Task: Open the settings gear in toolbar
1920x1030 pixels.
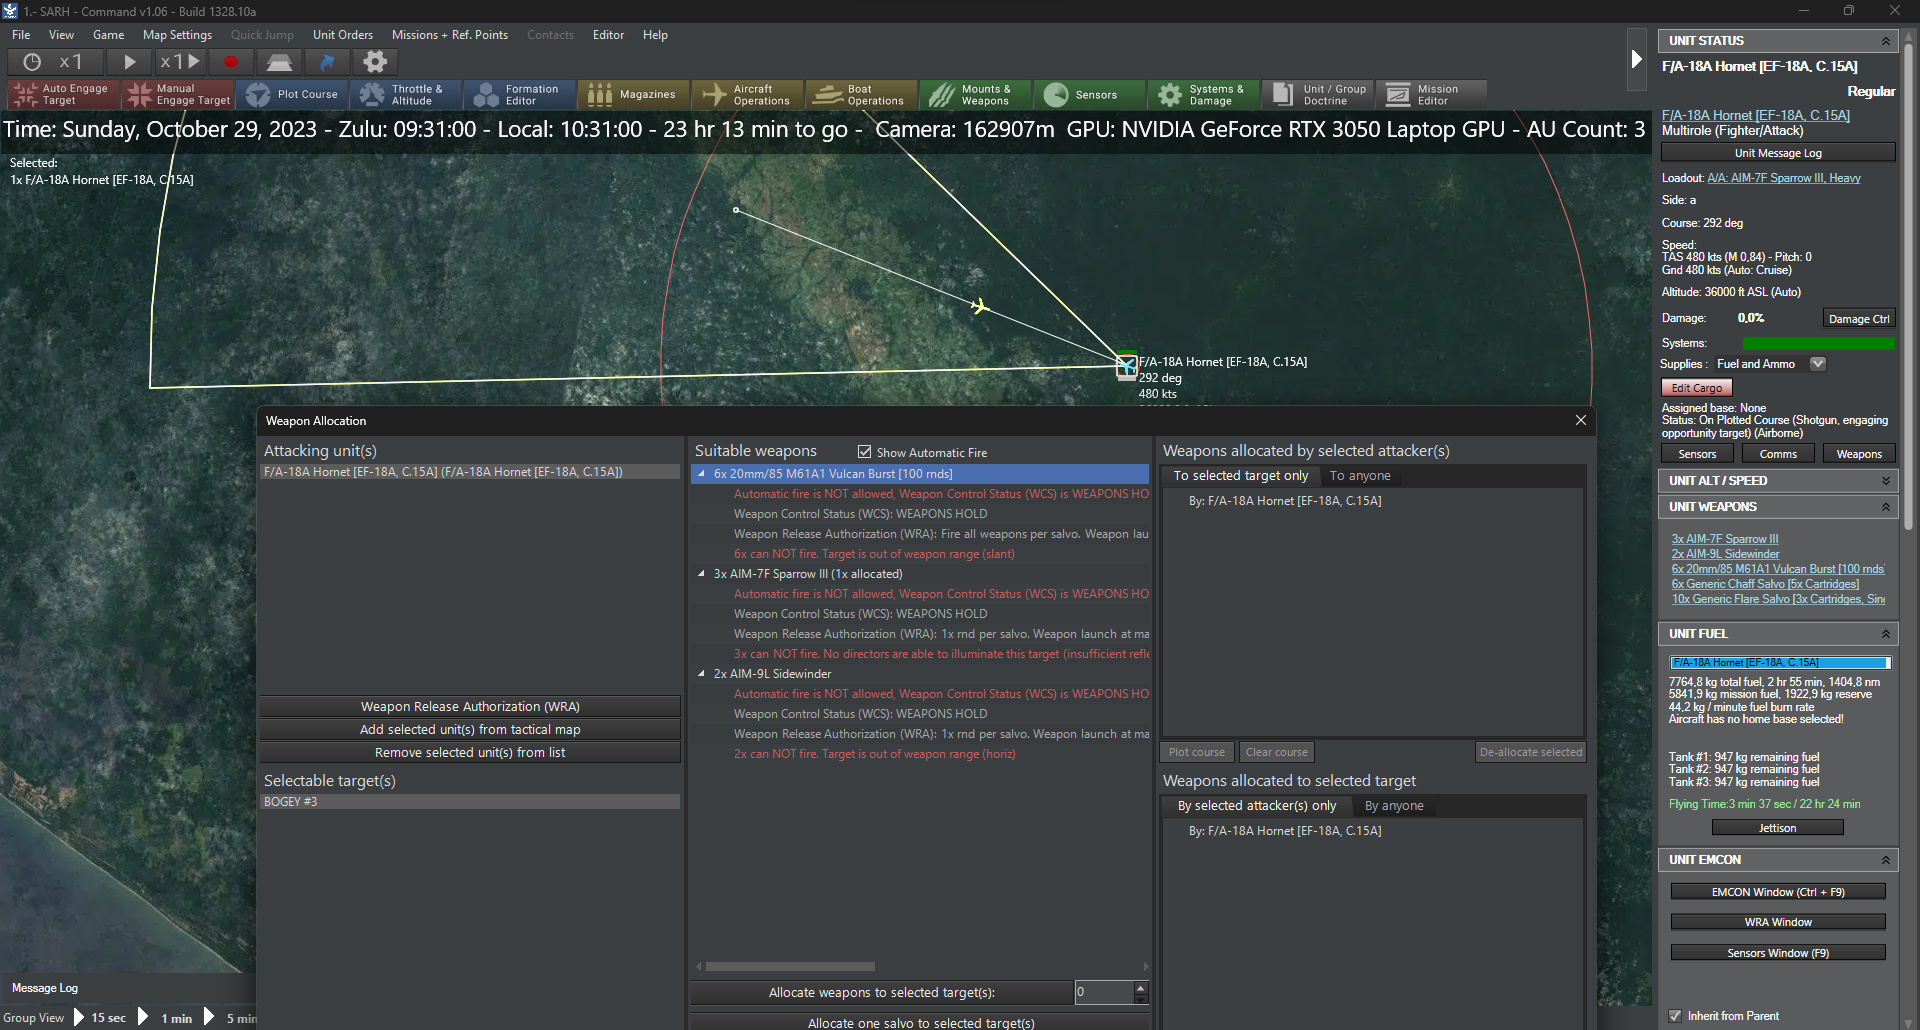Action: pos(374,62)
